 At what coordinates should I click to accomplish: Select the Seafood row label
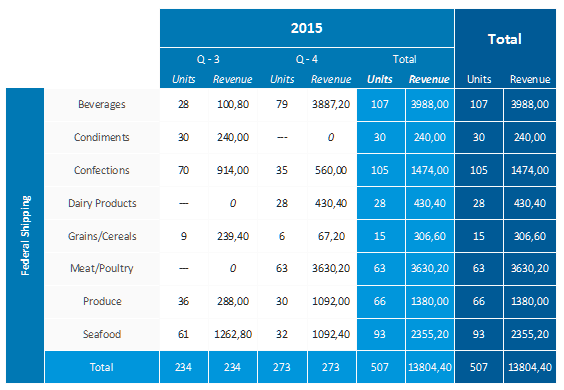[102, 334]
